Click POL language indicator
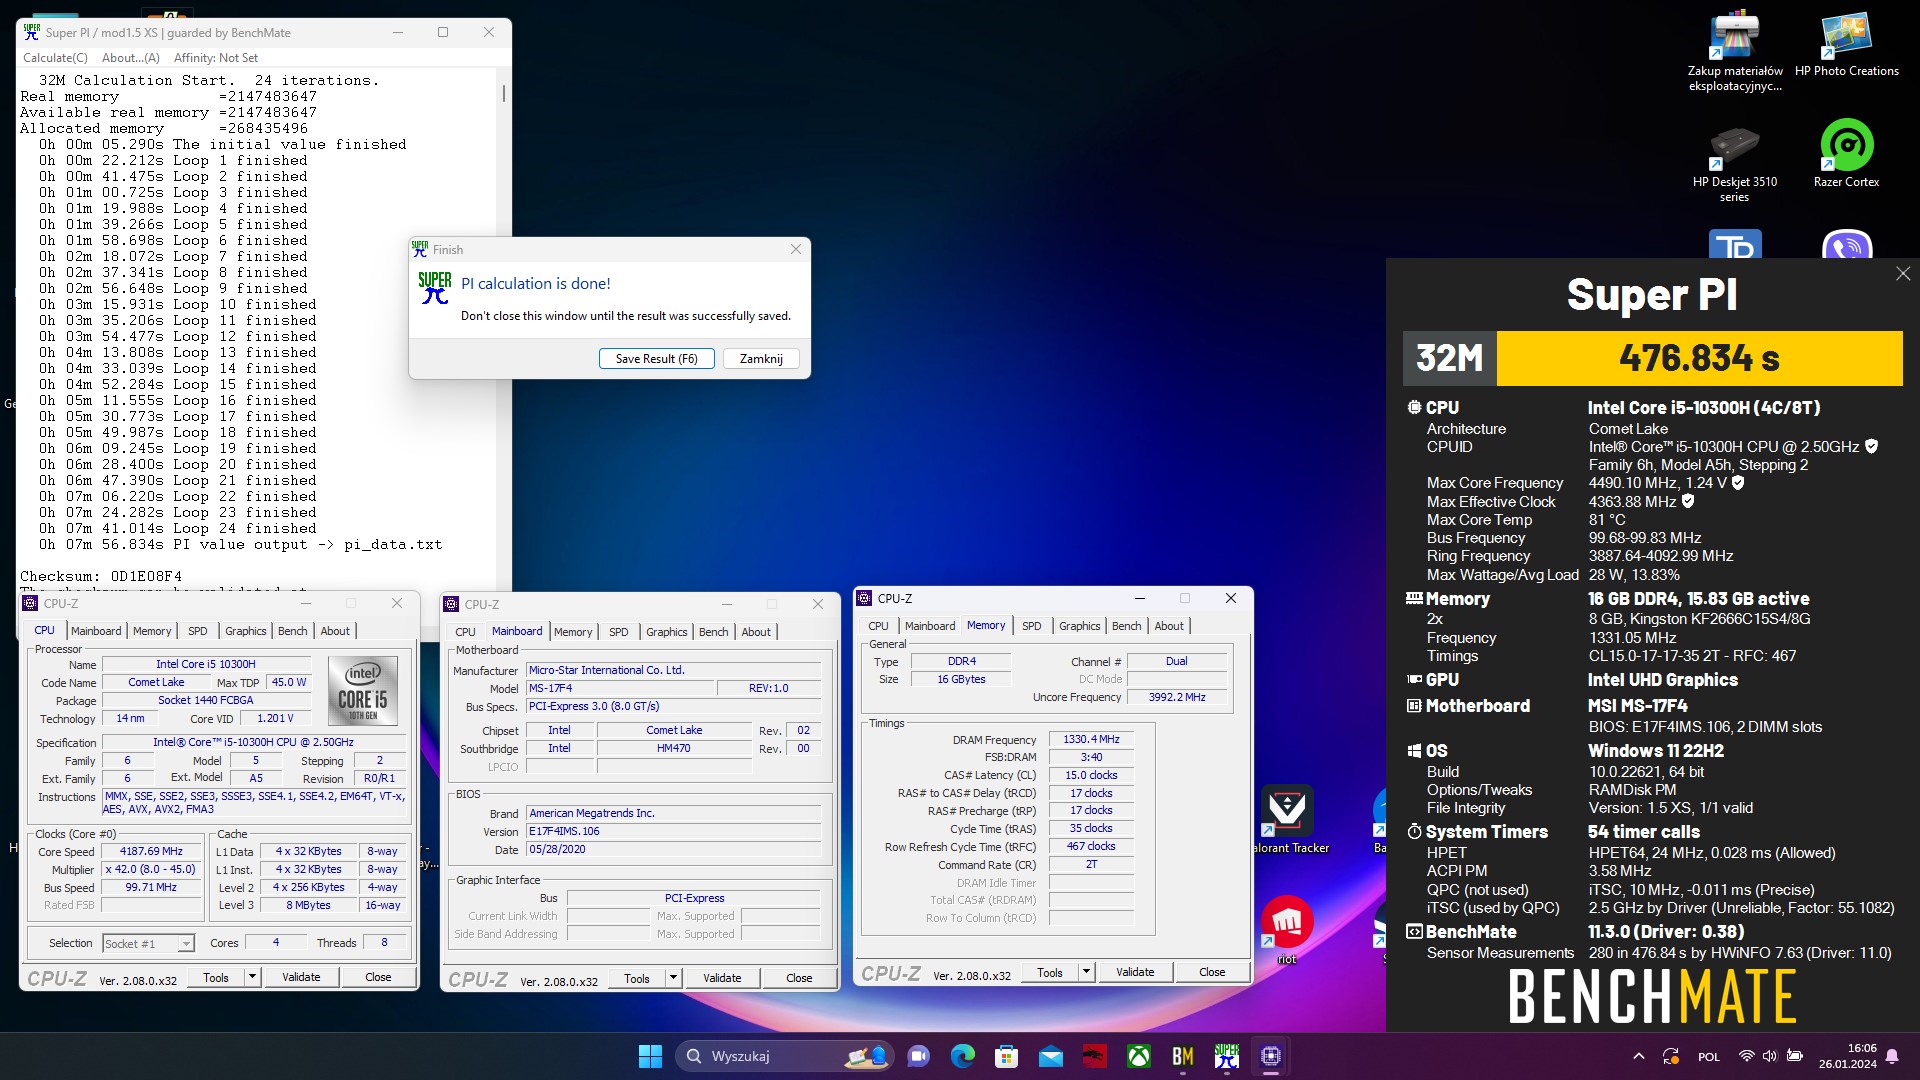The image size is (1920, 1080). tap(1709, 1057)
